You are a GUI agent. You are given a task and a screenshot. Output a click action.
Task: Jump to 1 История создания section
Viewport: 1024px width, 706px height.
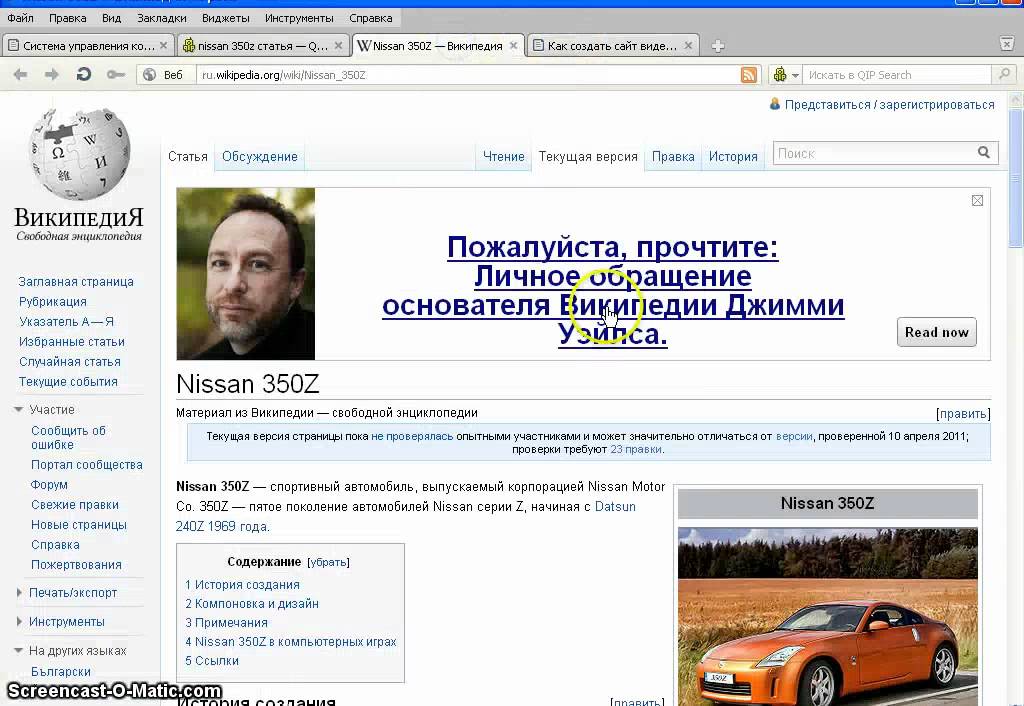tap(242, 585)
